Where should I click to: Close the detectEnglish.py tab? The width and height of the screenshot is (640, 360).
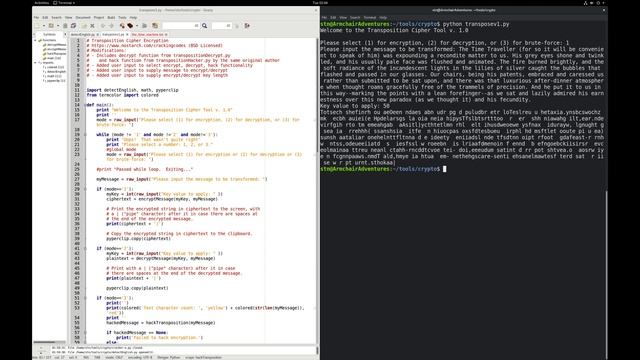click(98, 35)
